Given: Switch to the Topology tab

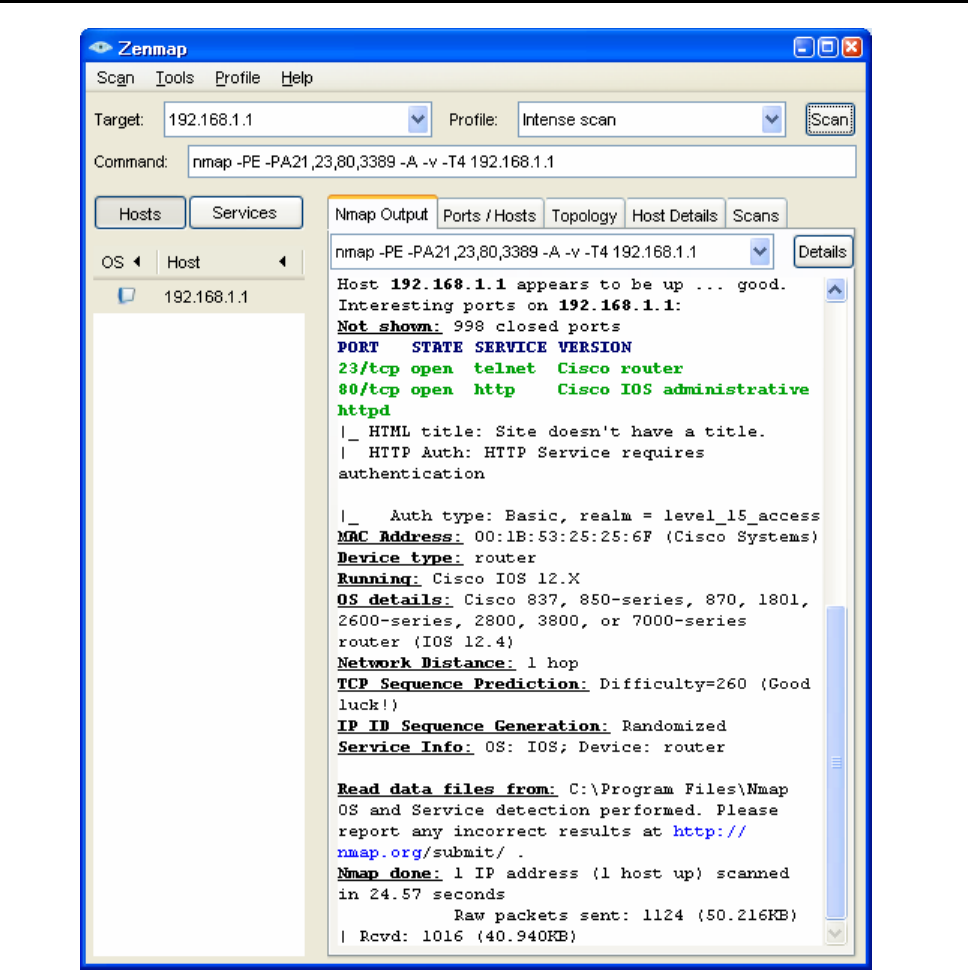Looking at the screenshot, I should (585, 215).
